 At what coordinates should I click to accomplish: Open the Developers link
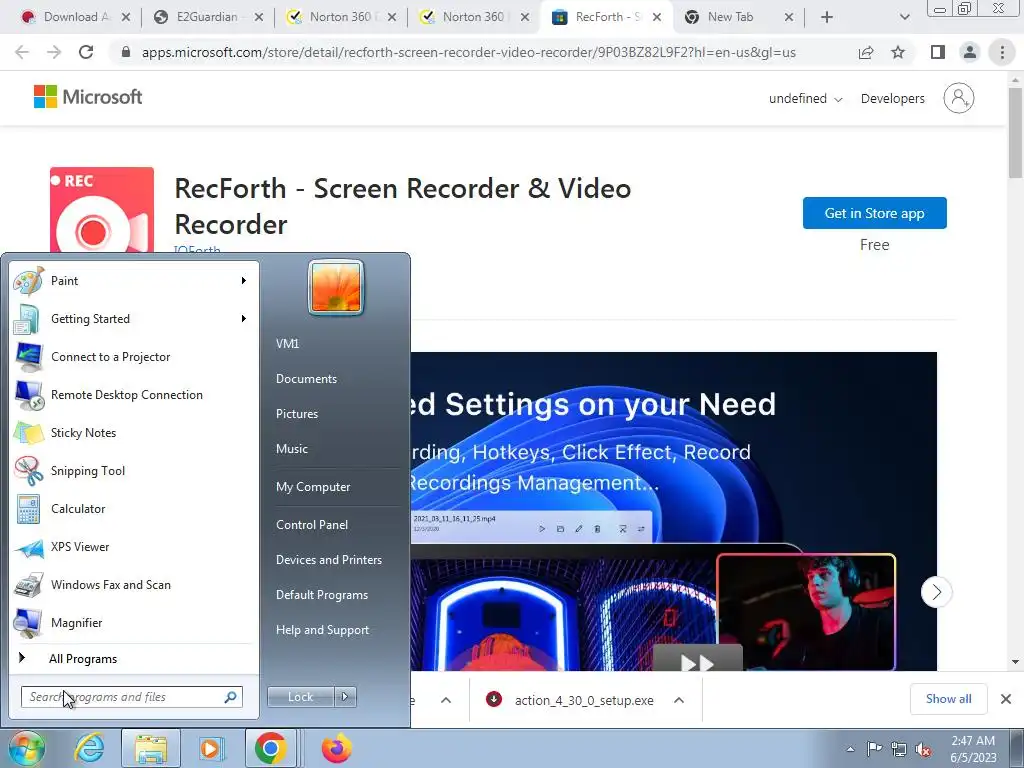[892, 99]
